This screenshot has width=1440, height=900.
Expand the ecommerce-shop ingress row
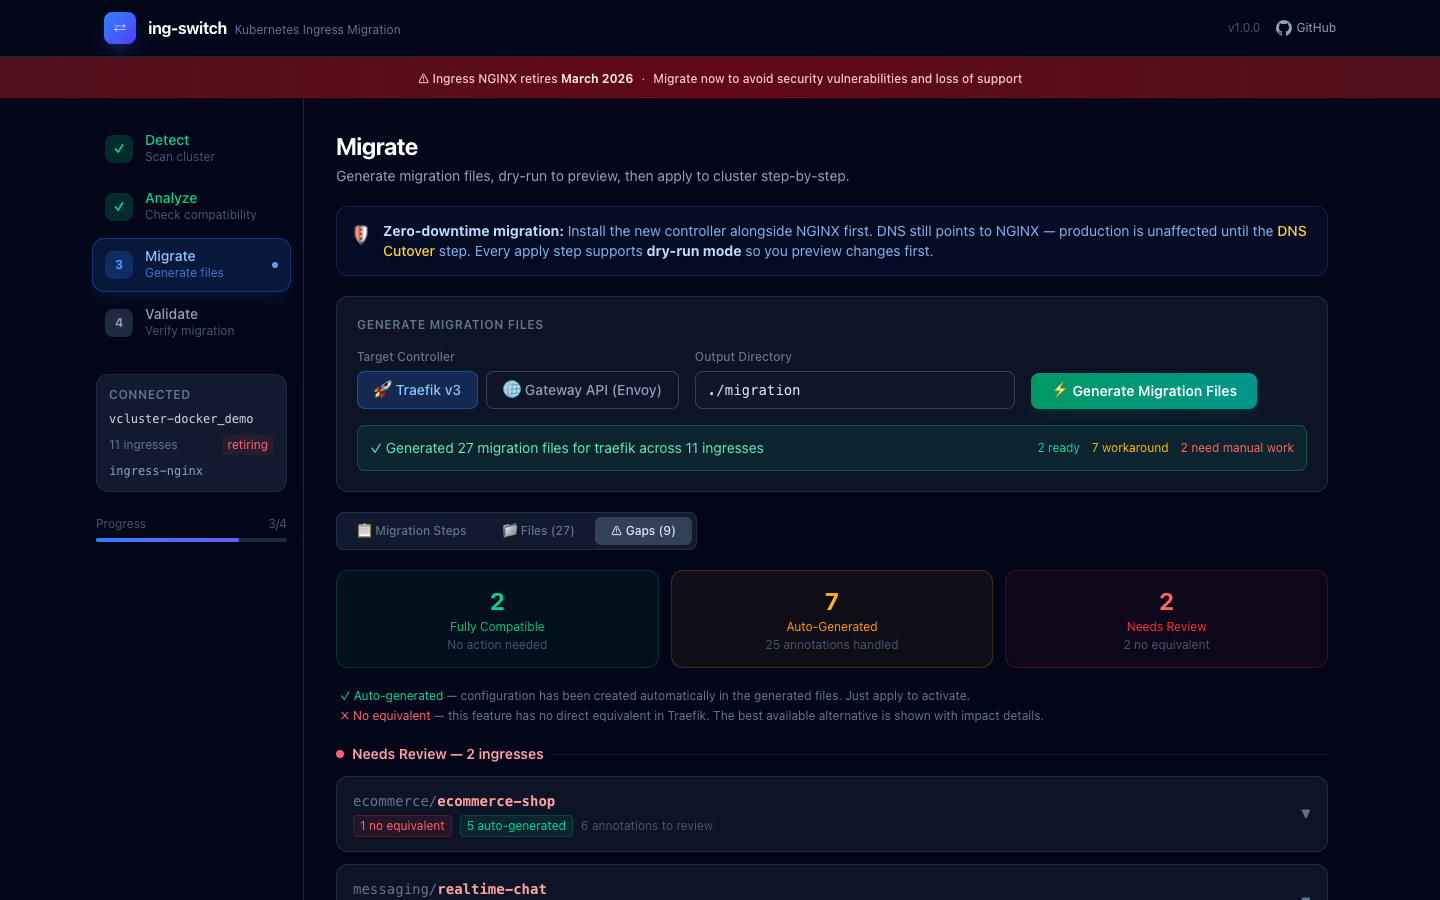click(x=832, y=814)
